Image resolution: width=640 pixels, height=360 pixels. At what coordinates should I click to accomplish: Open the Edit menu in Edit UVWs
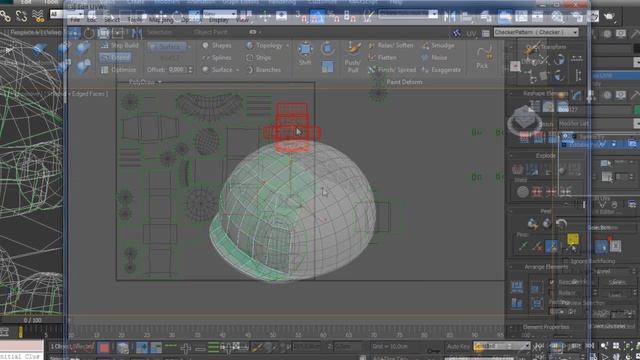click(x=92, y=19)
